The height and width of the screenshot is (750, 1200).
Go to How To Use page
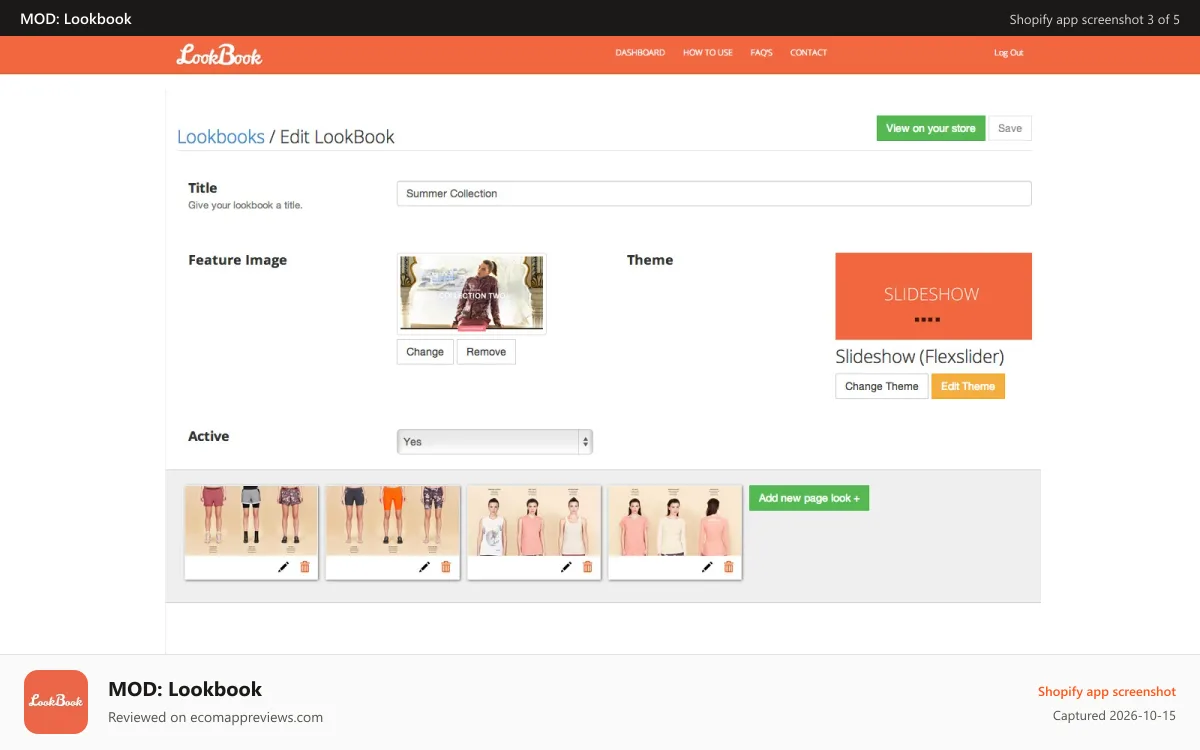coord(708,53)
